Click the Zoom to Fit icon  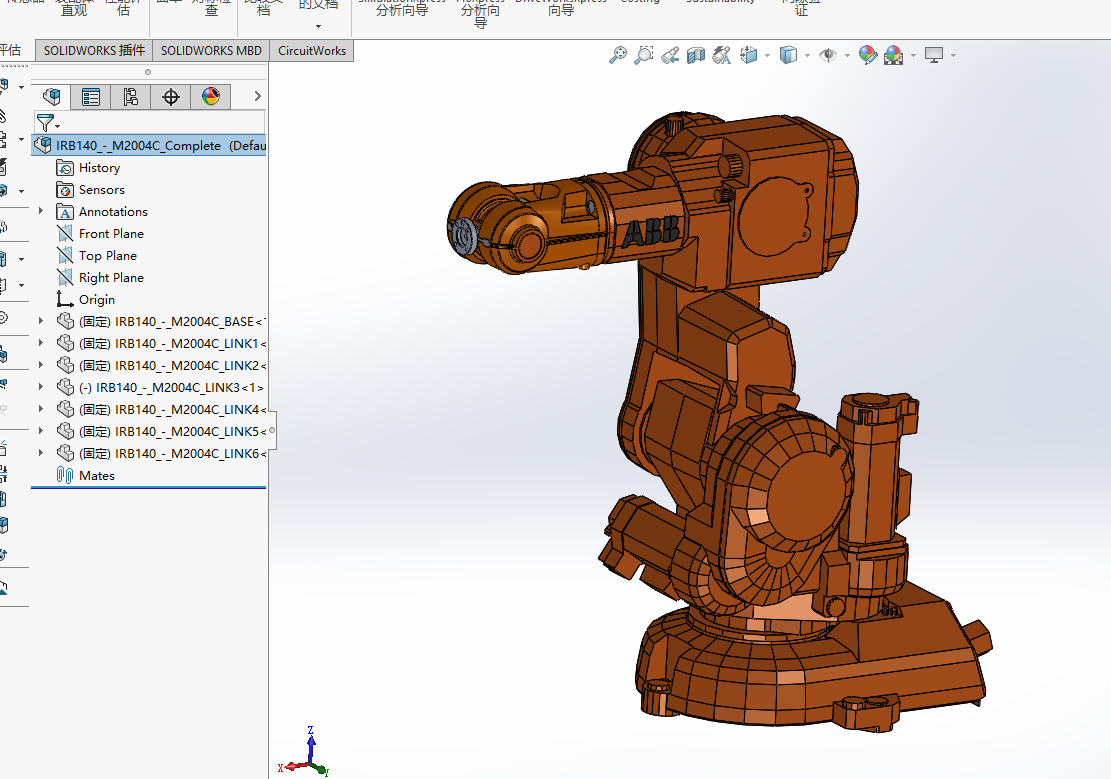tap(618, 55)
